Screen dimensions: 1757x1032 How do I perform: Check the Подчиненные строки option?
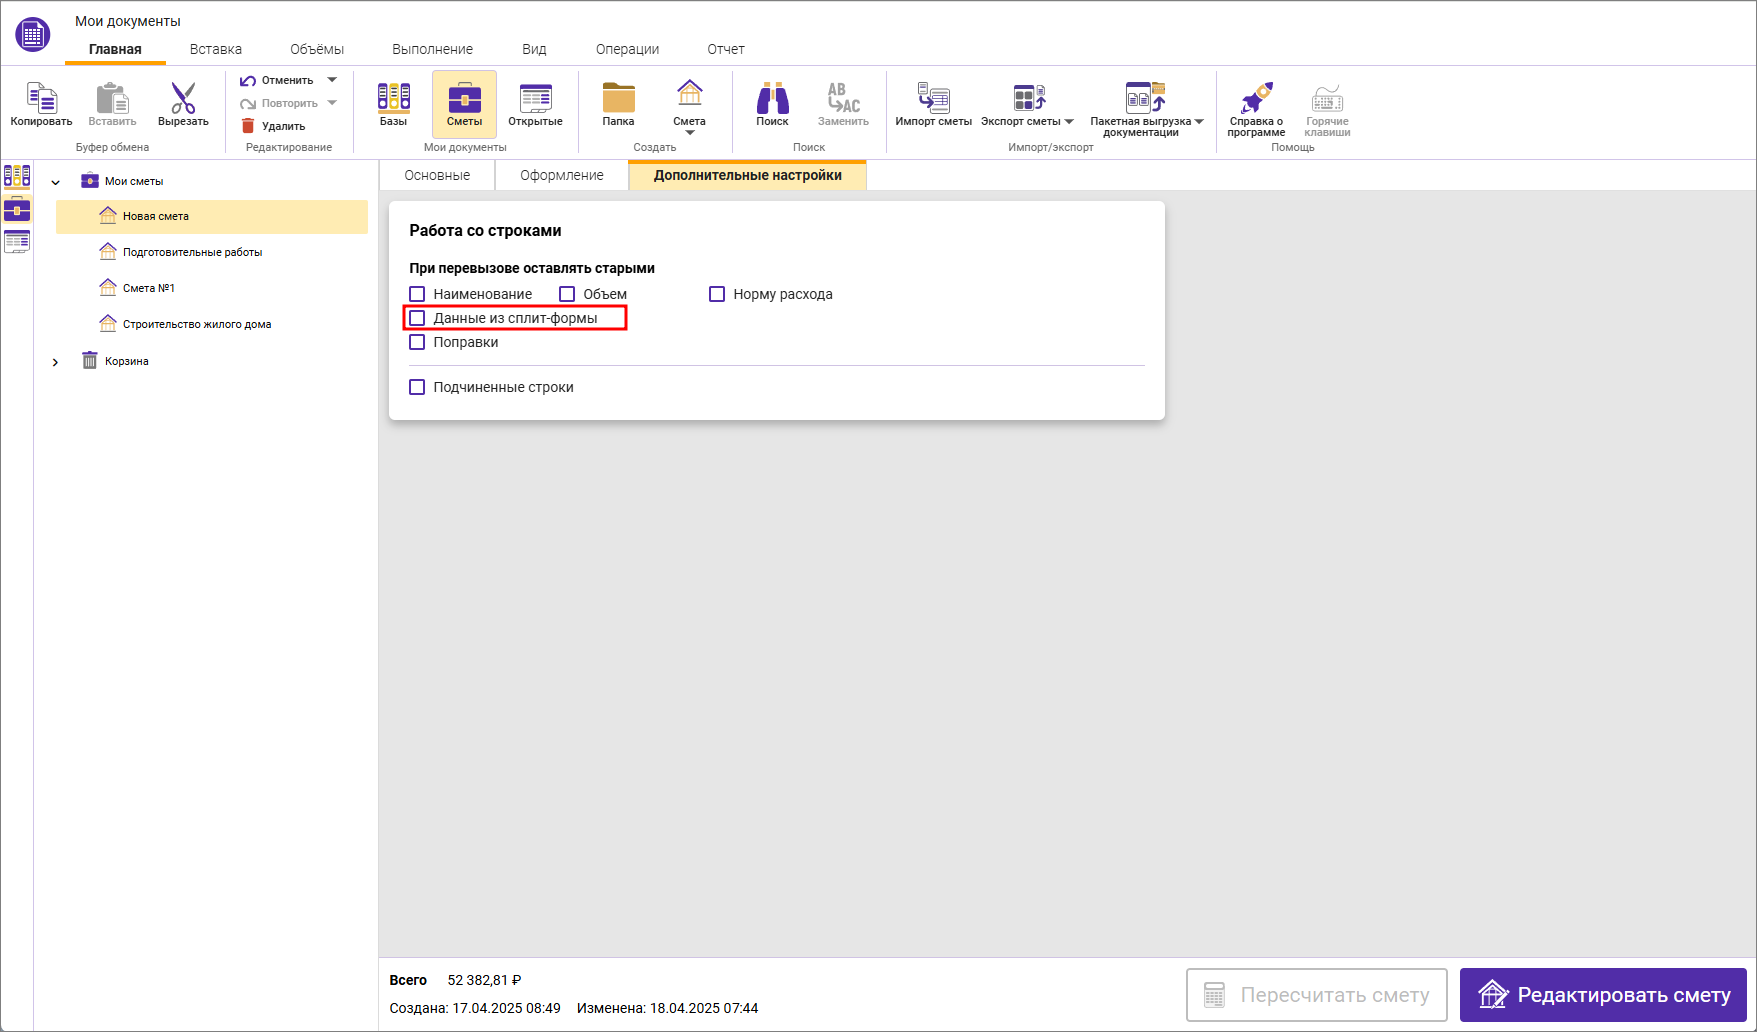point(418,387)
